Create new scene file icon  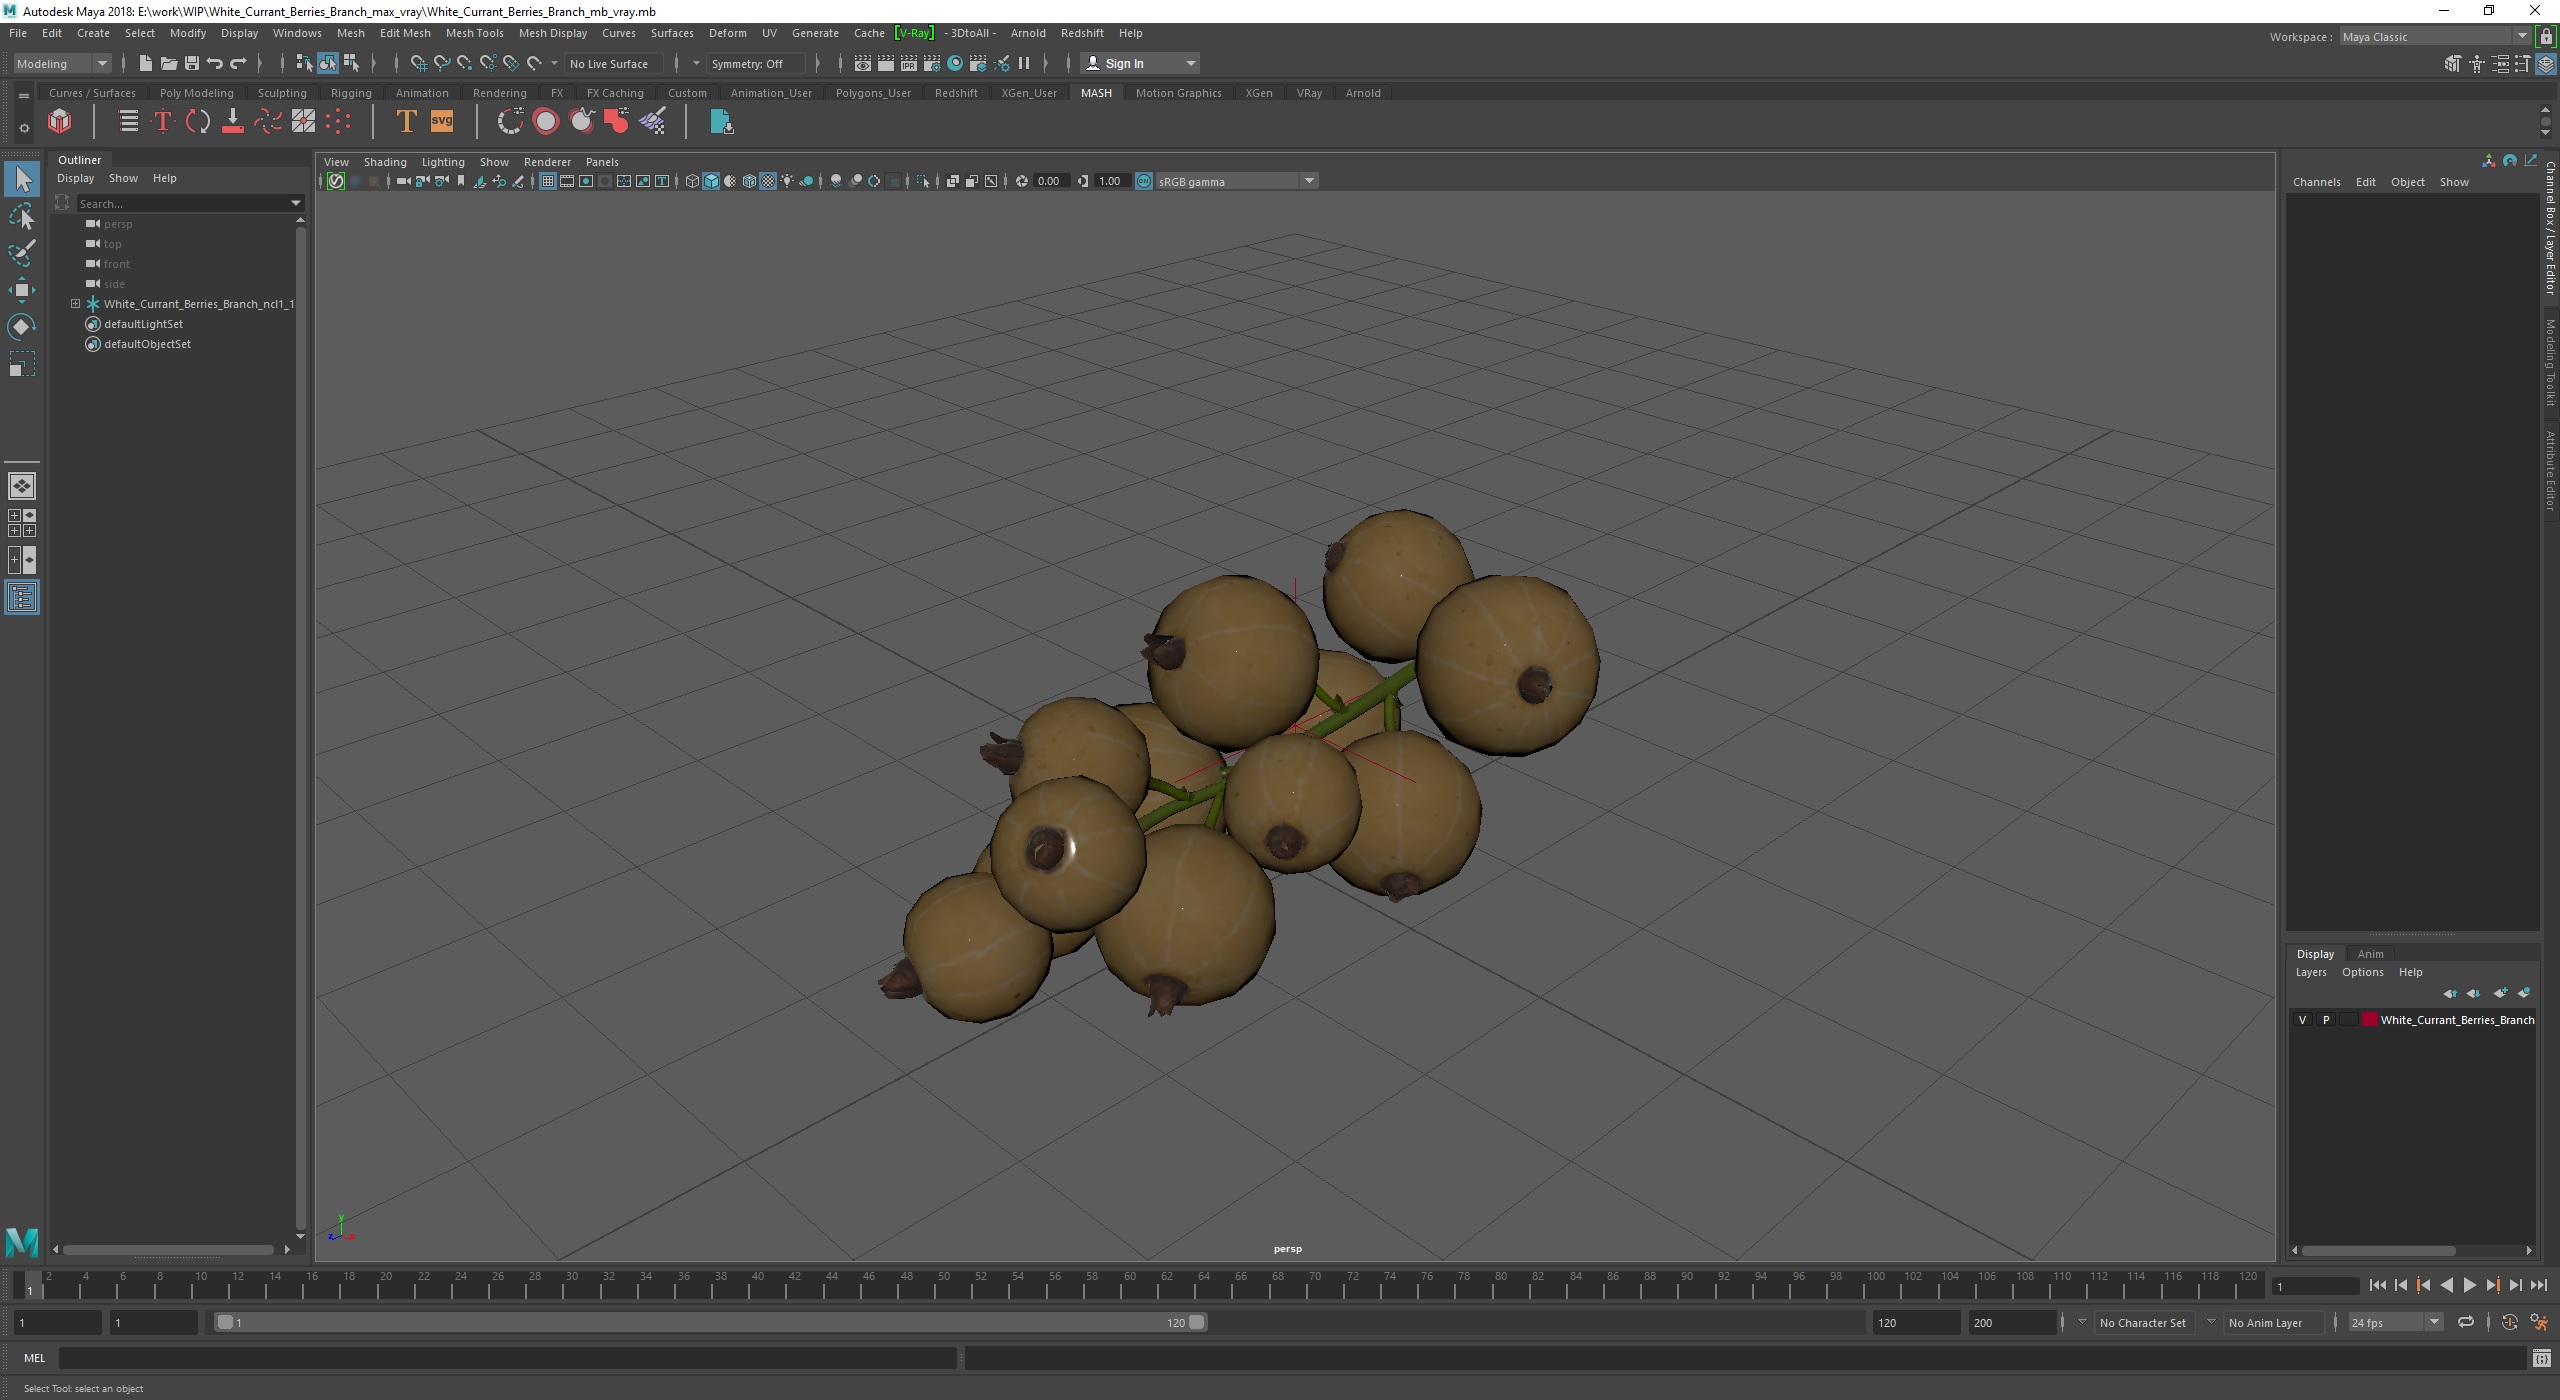point(146,63)
